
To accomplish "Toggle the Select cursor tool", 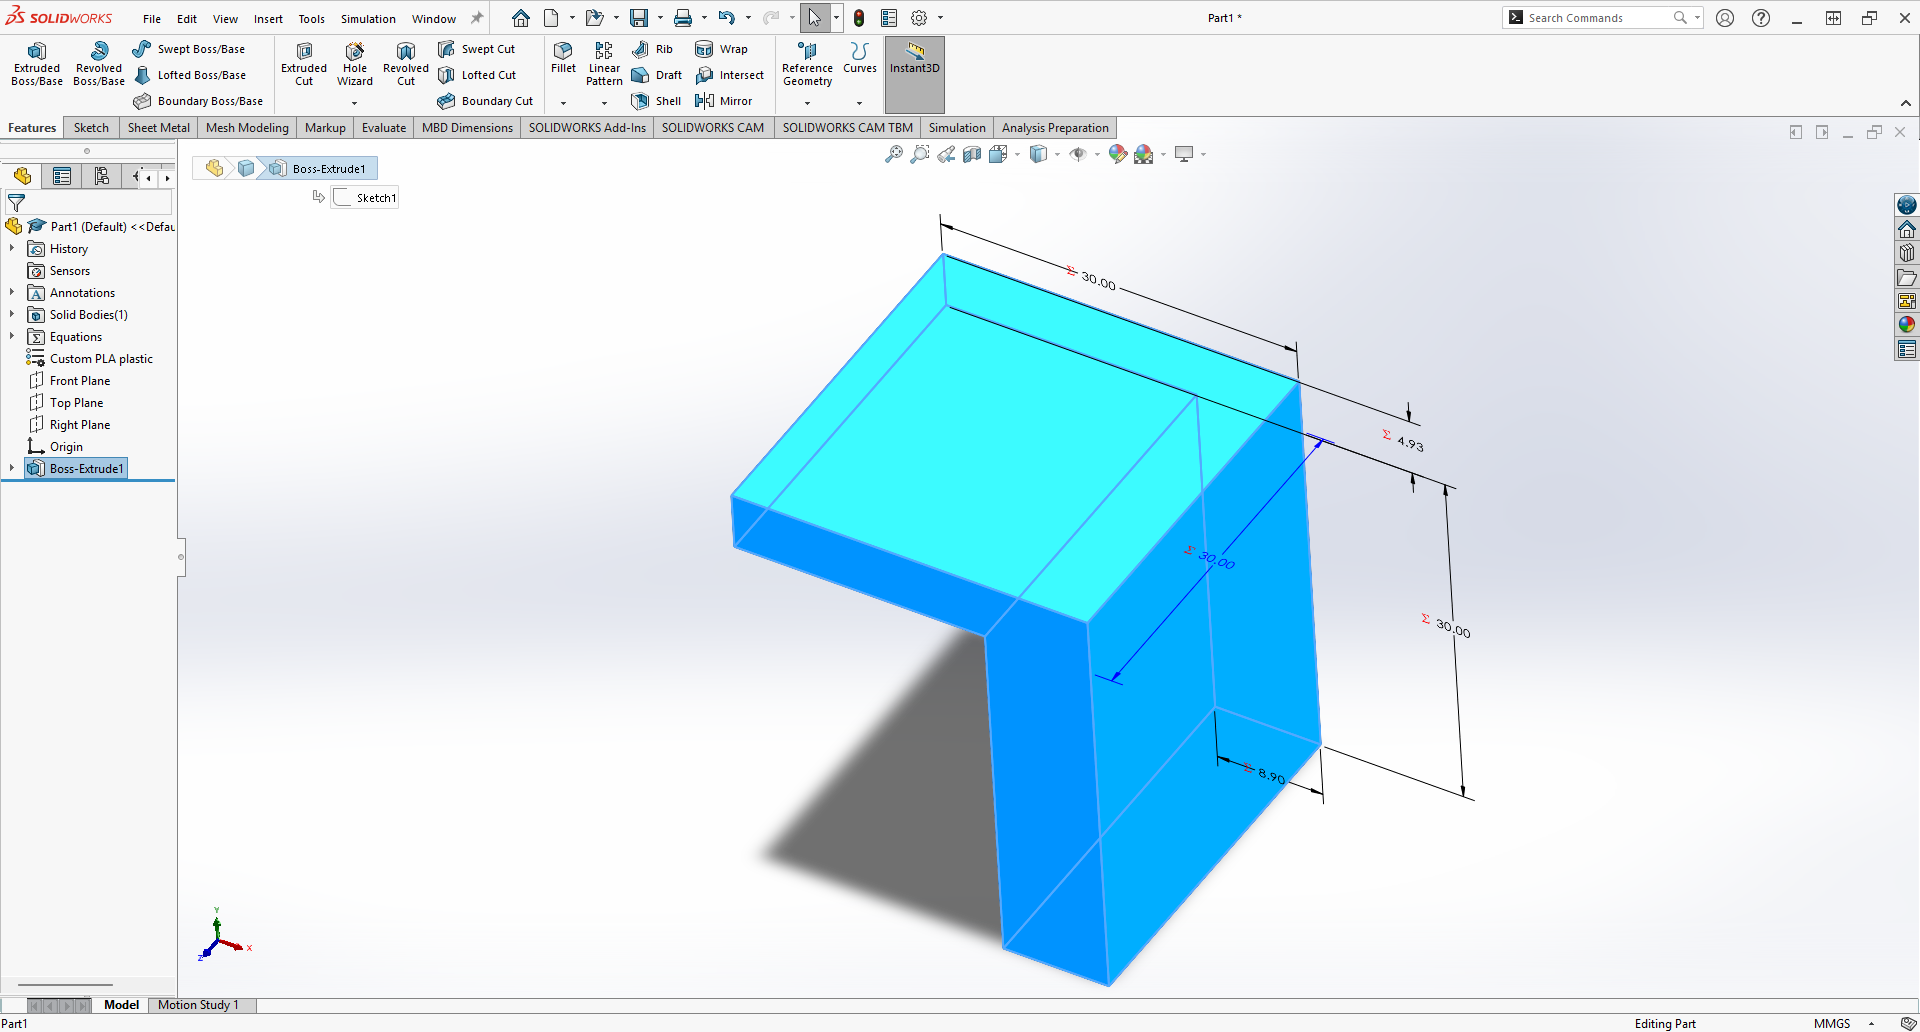I will 814,18.
